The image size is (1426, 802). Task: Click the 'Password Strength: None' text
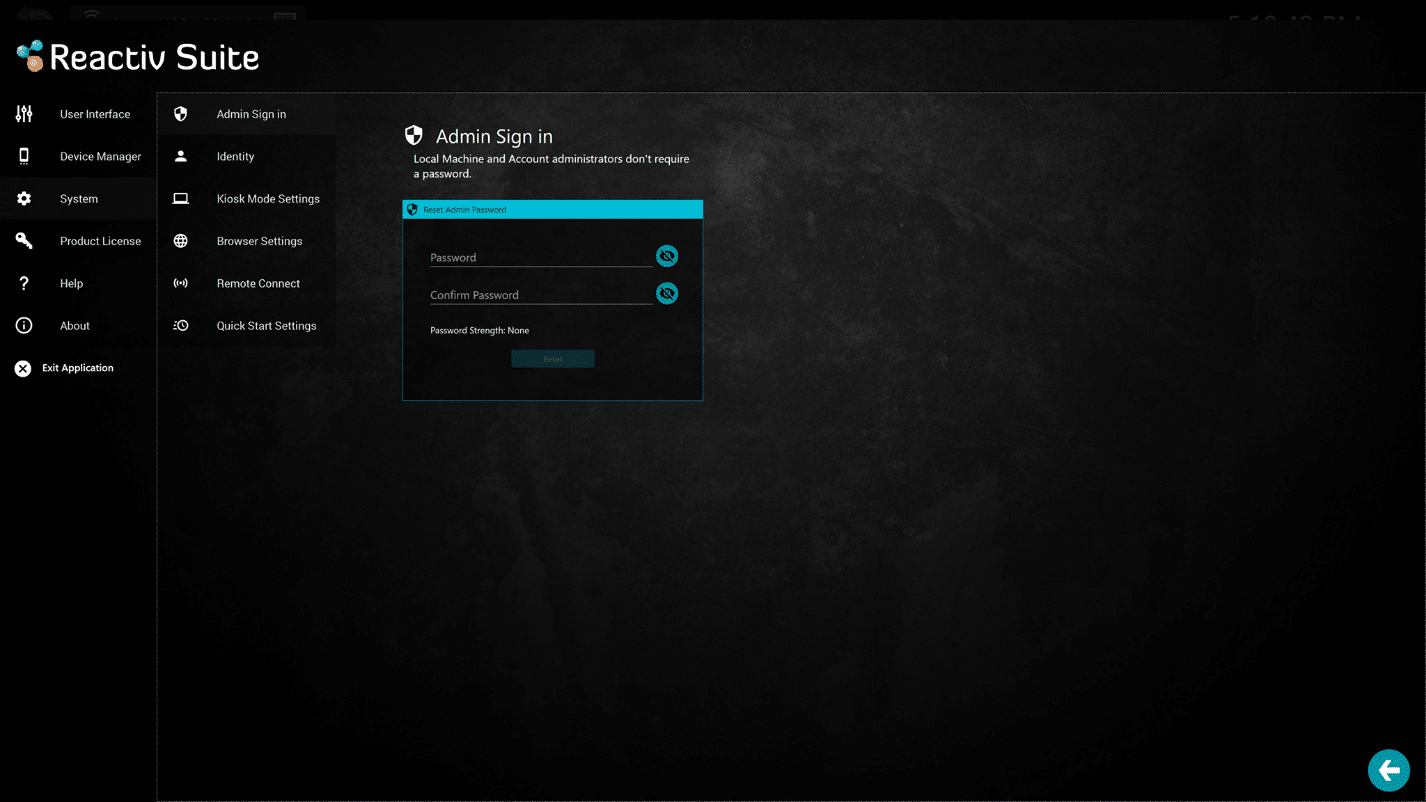pos(480,330)
